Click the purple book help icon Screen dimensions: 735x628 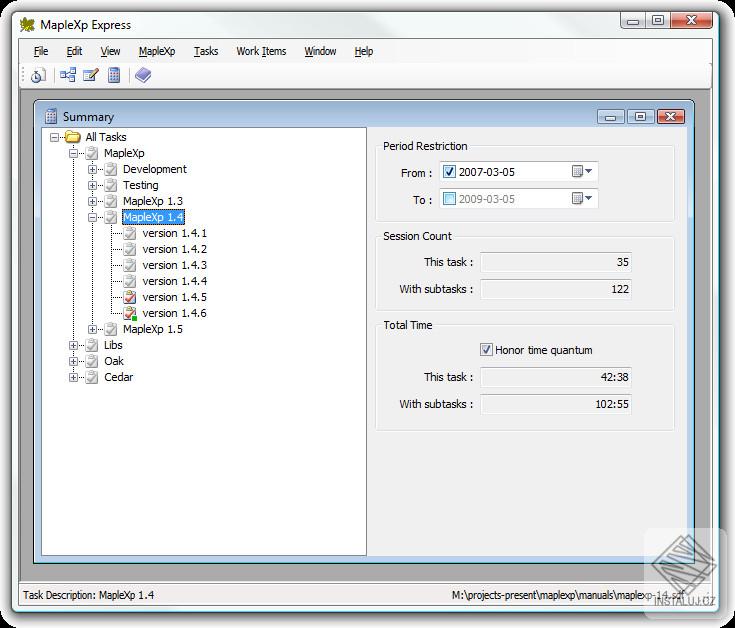143,75
